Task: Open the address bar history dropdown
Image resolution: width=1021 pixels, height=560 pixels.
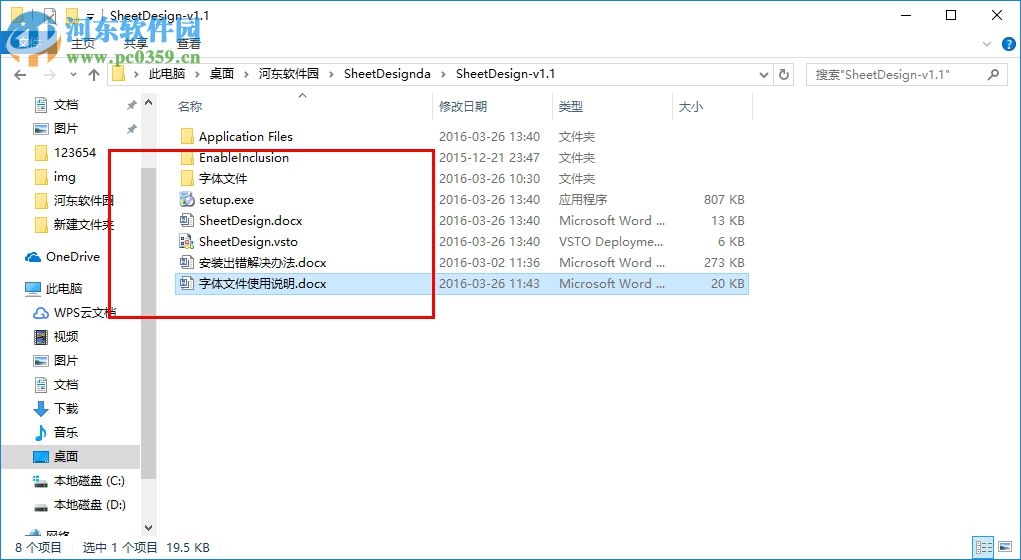Action: click(764, 74)
